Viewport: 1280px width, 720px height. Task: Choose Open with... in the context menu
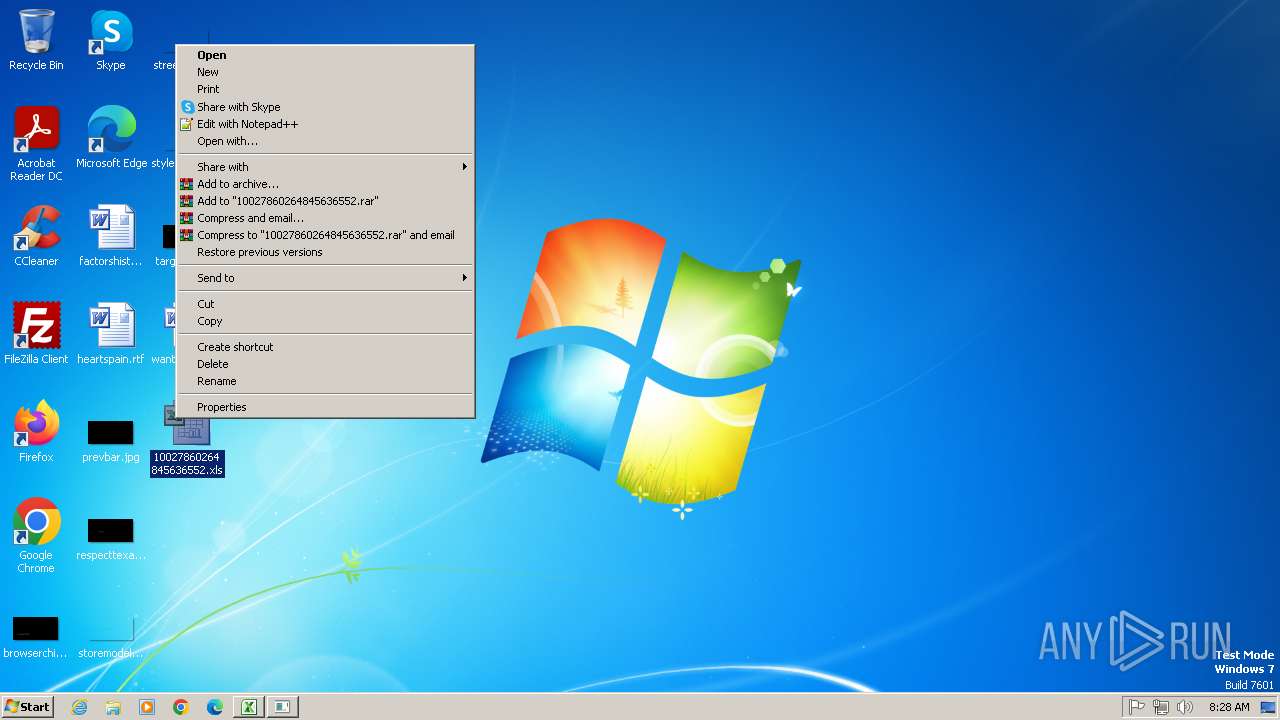pyautogui.click(x=325, y=141)
